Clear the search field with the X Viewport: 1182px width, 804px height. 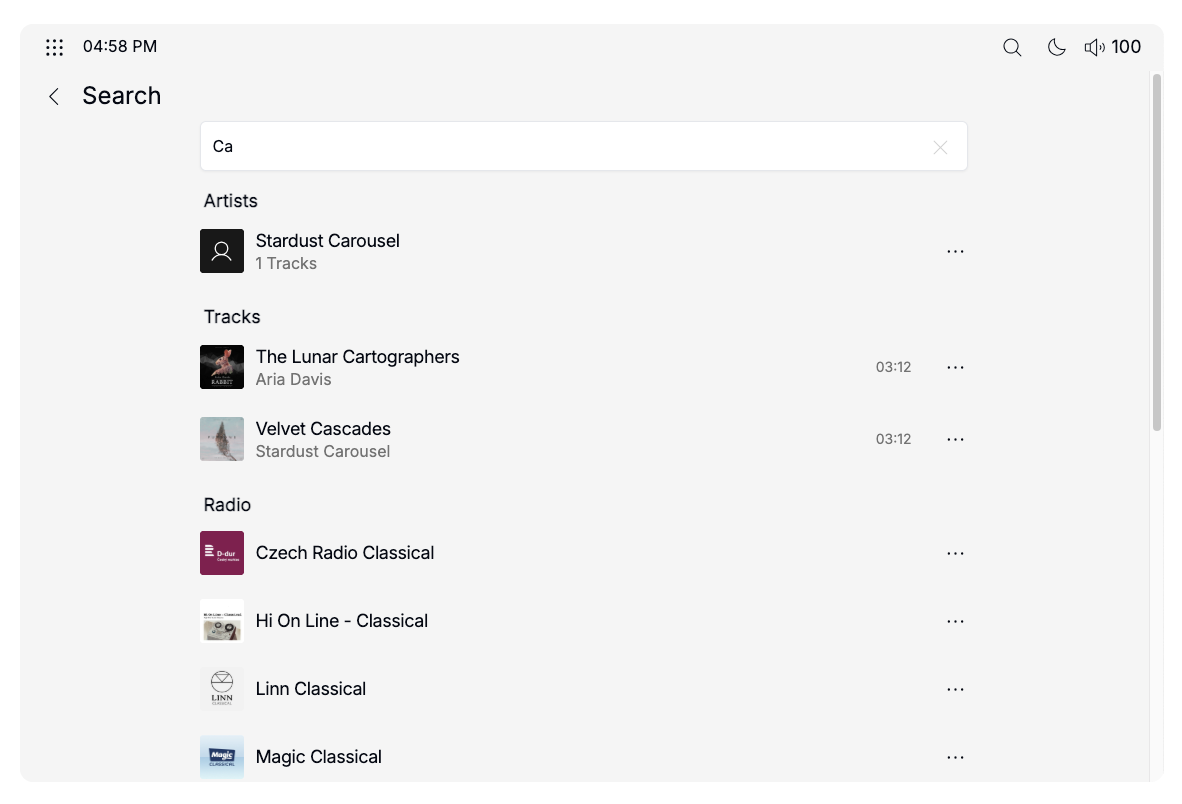[x=940, y=147]
